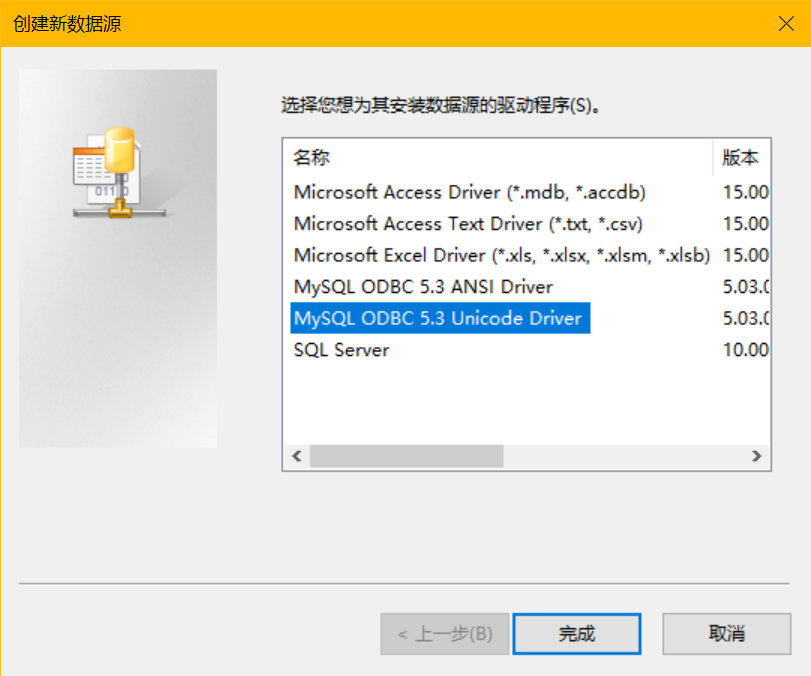The image size is (811, 676).
Task: Select Microsoft Access Text Driver entry
Action: click(468, 224)
